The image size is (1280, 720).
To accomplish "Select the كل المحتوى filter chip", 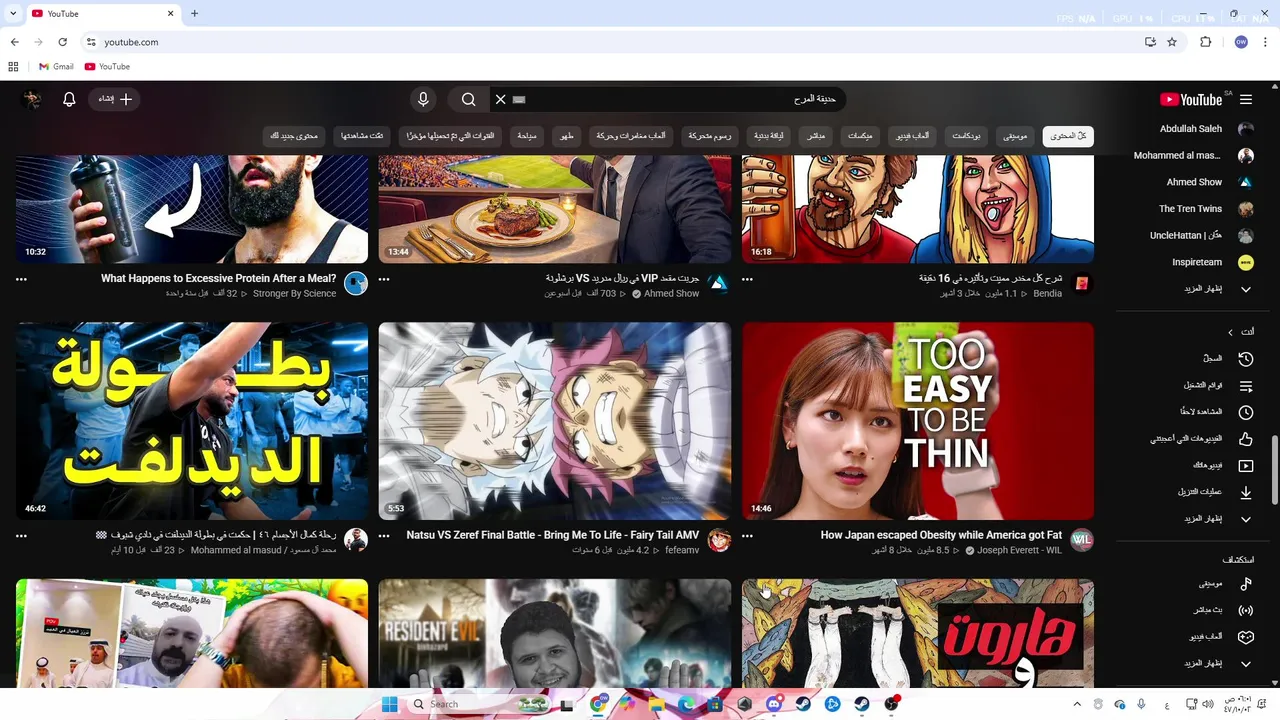I will 1068,136.
